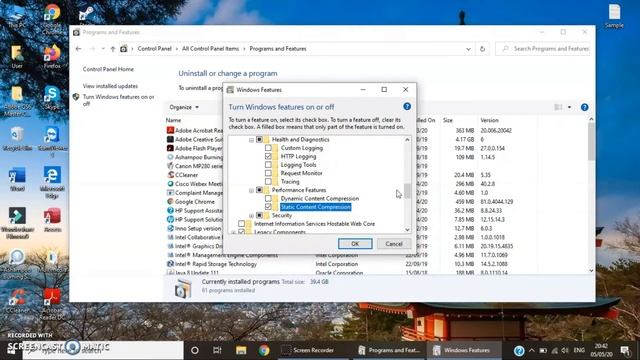Enable Request Monitor checkbox
Viewport: 640px width, 360px height.
268,173
